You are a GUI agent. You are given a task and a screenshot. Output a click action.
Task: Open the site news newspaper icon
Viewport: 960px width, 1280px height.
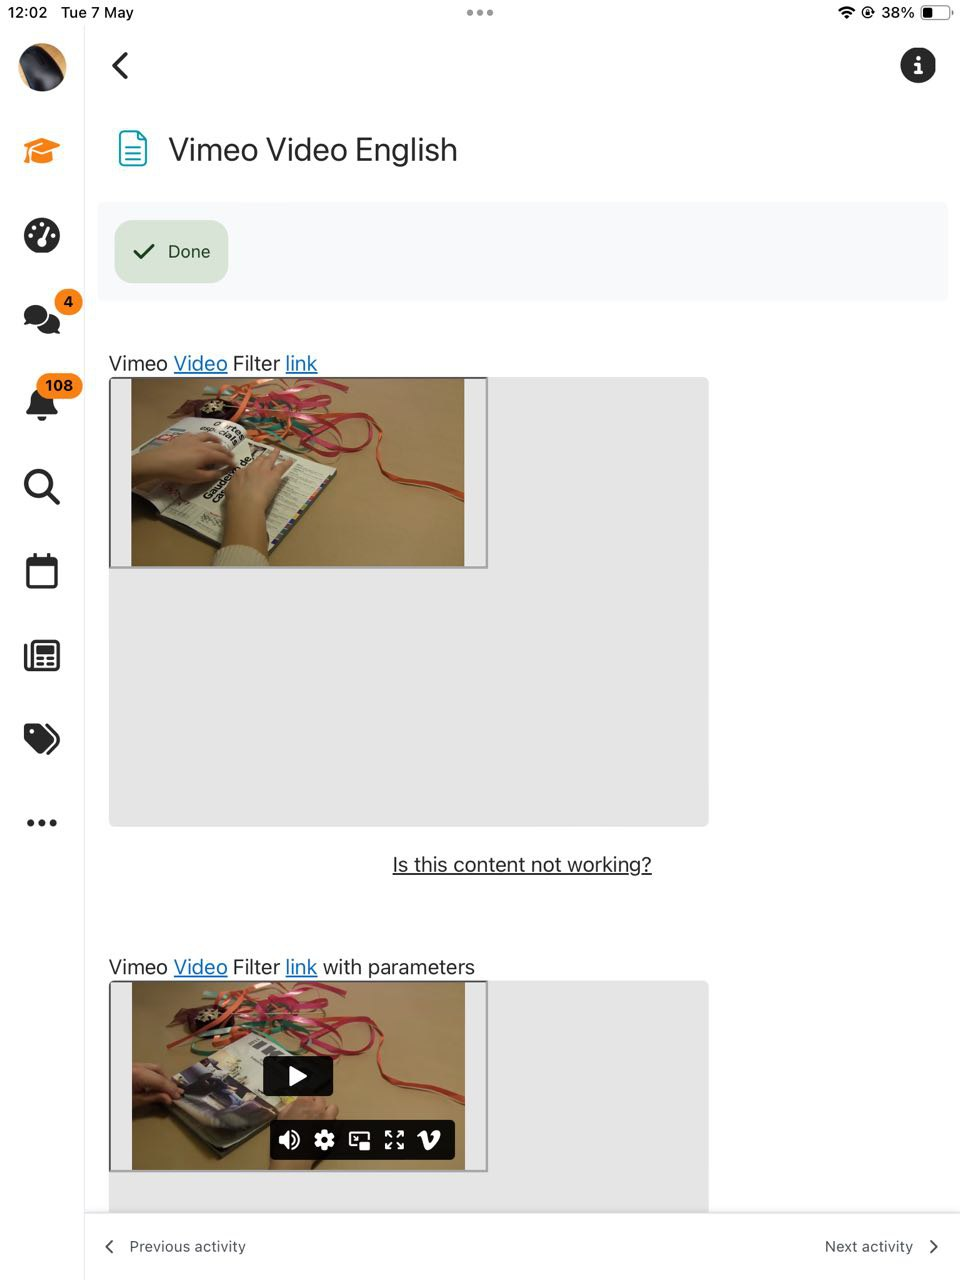[42, 656]
